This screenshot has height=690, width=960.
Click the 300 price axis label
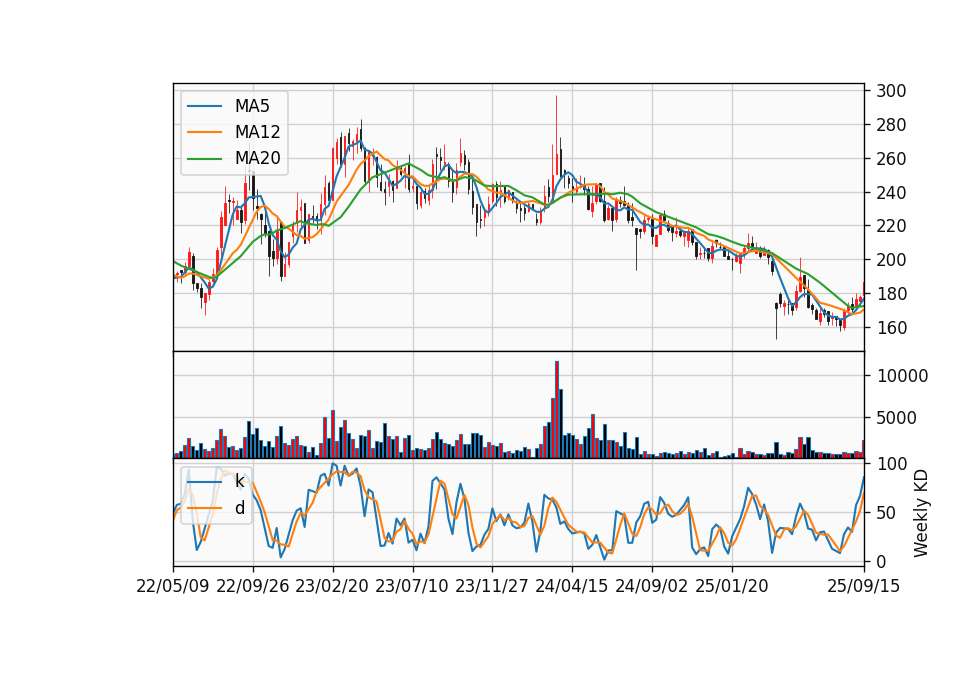pyautogui.click(x=891, y=91)
